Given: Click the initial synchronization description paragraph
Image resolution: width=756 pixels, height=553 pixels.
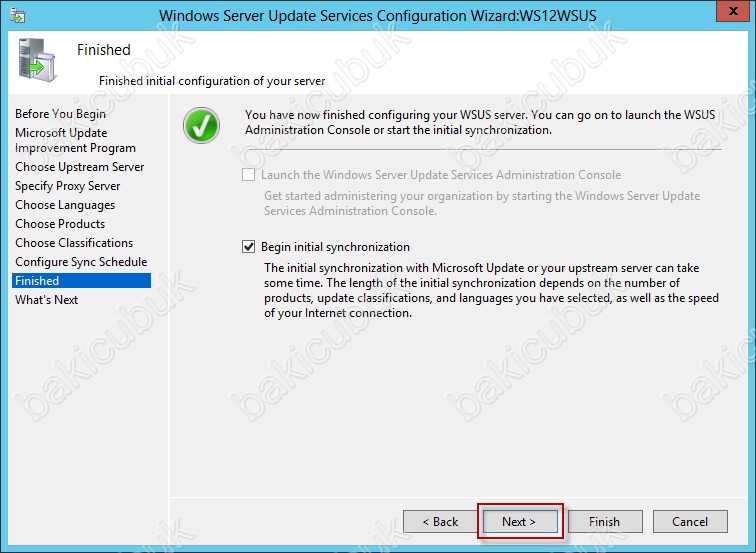Looking at the screenshot, I should coord(491,290).
